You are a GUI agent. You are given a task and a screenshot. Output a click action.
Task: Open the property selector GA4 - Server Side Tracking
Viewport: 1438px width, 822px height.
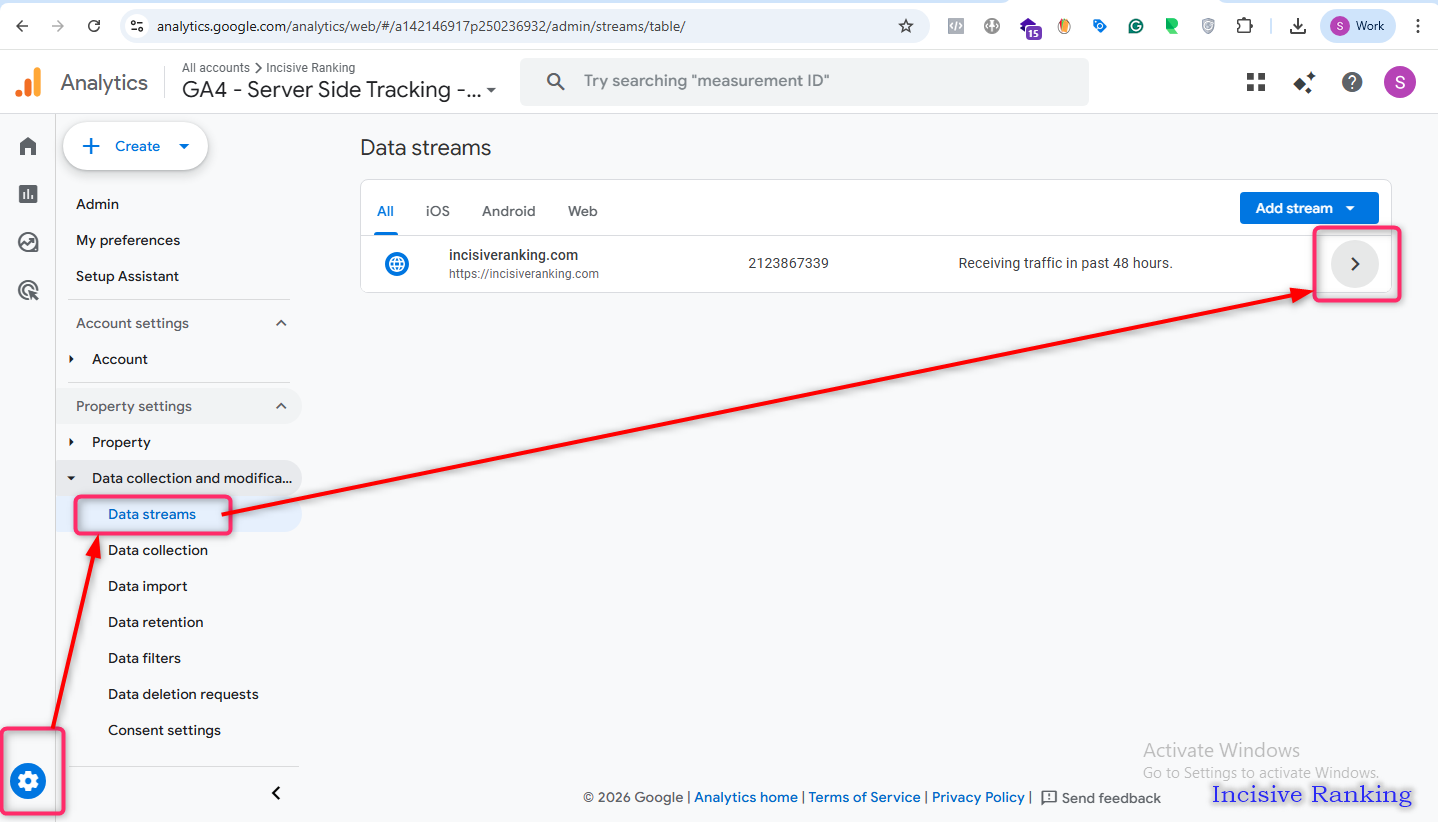(x=339, y=90)
